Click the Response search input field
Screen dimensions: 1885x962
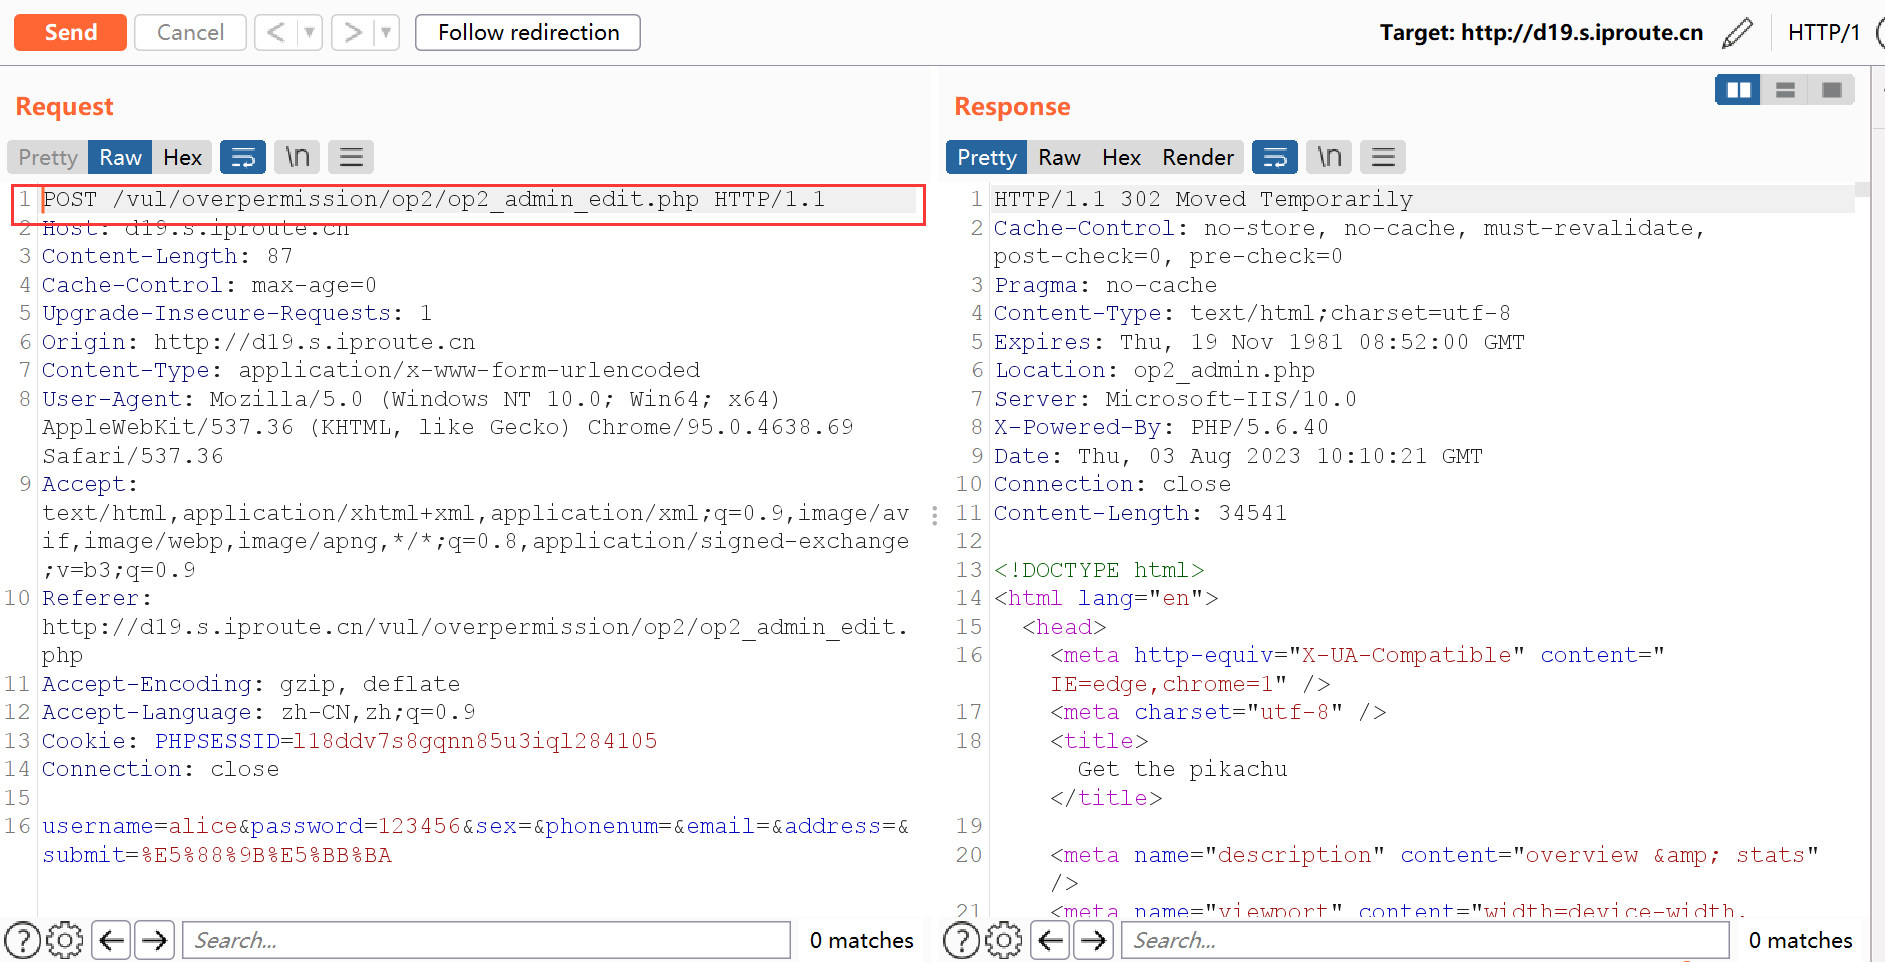tap(1425, 940)
